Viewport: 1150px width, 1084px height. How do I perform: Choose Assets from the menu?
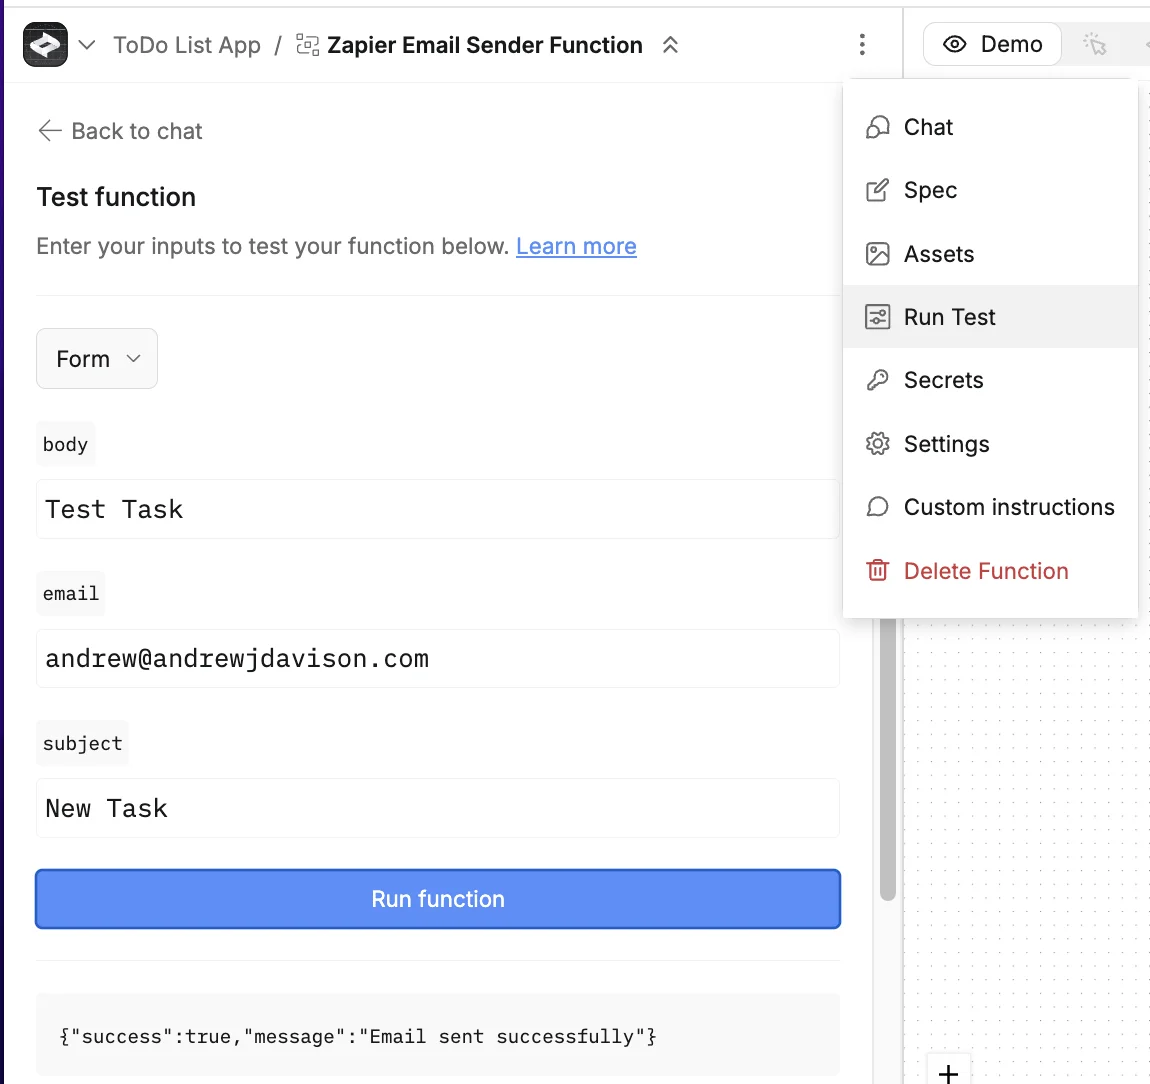point(990,254)
